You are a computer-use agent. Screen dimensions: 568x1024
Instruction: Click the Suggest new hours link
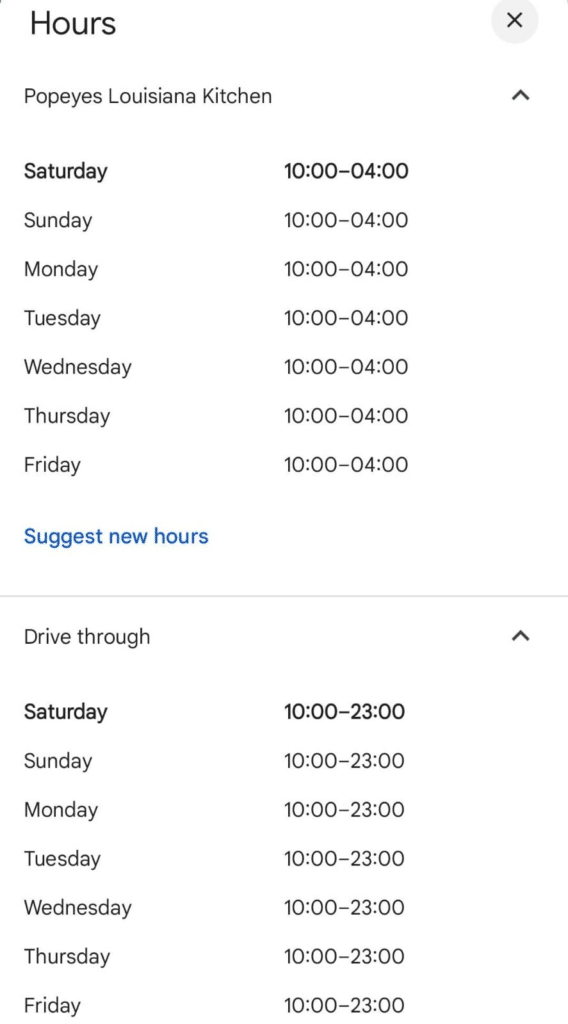(116, 536)
